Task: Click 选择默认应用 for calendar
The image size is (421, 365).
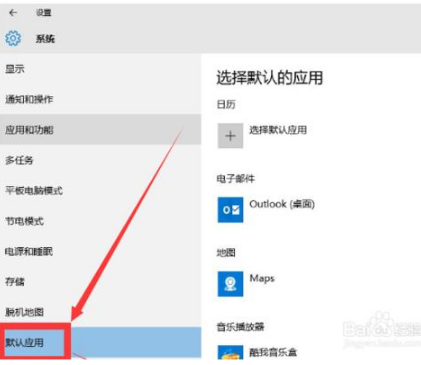Action: (278, 130)
